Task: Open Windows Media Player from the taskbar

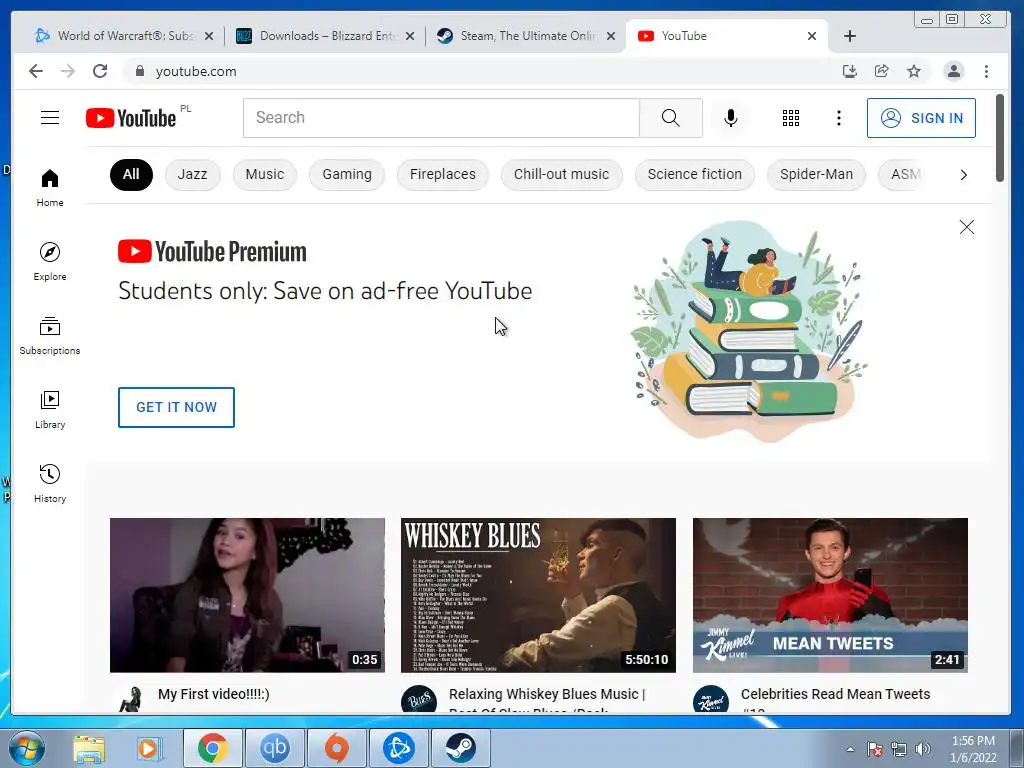Action: coord(148,748)
